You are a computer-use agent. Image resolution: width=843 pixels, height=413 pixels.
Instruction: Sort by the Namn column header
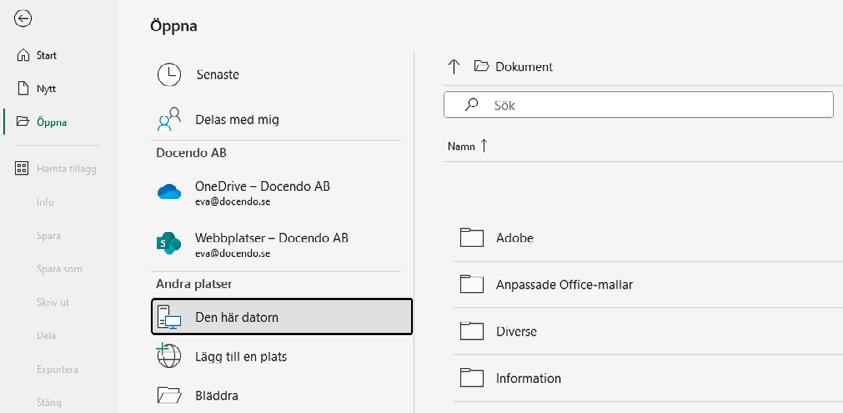coord(461,146)
